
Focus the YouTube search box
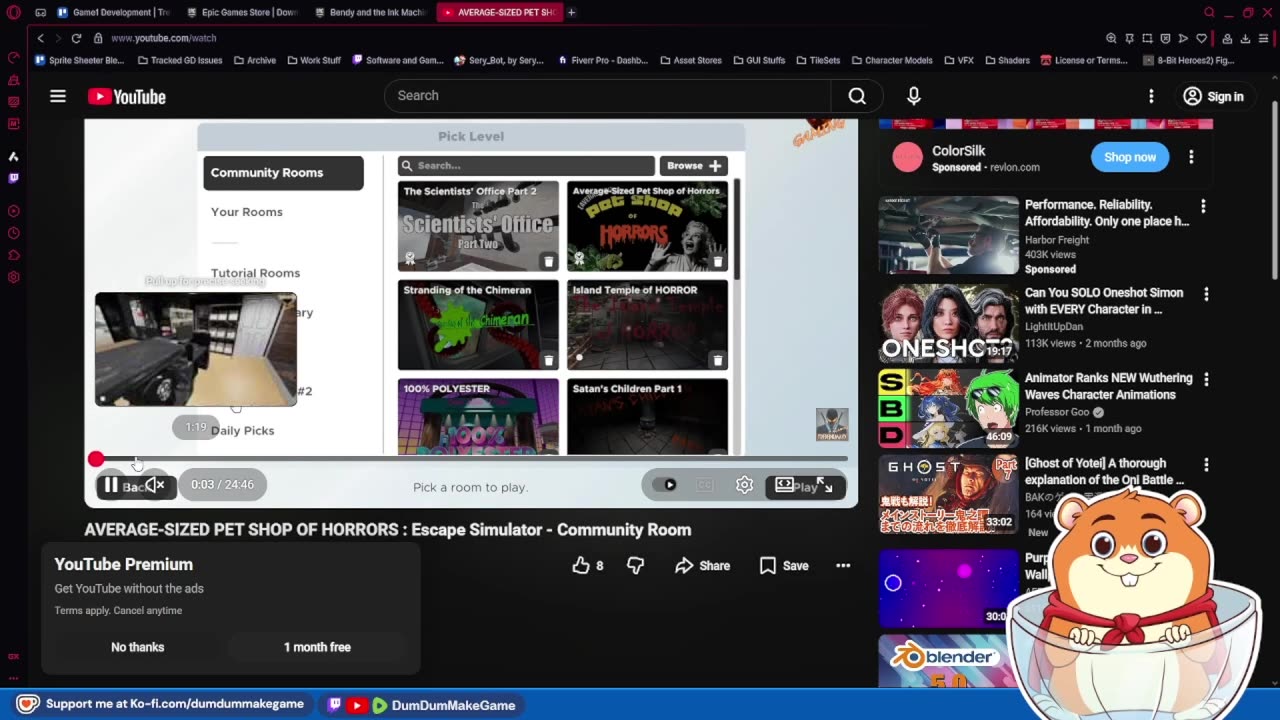coord(607,96)
